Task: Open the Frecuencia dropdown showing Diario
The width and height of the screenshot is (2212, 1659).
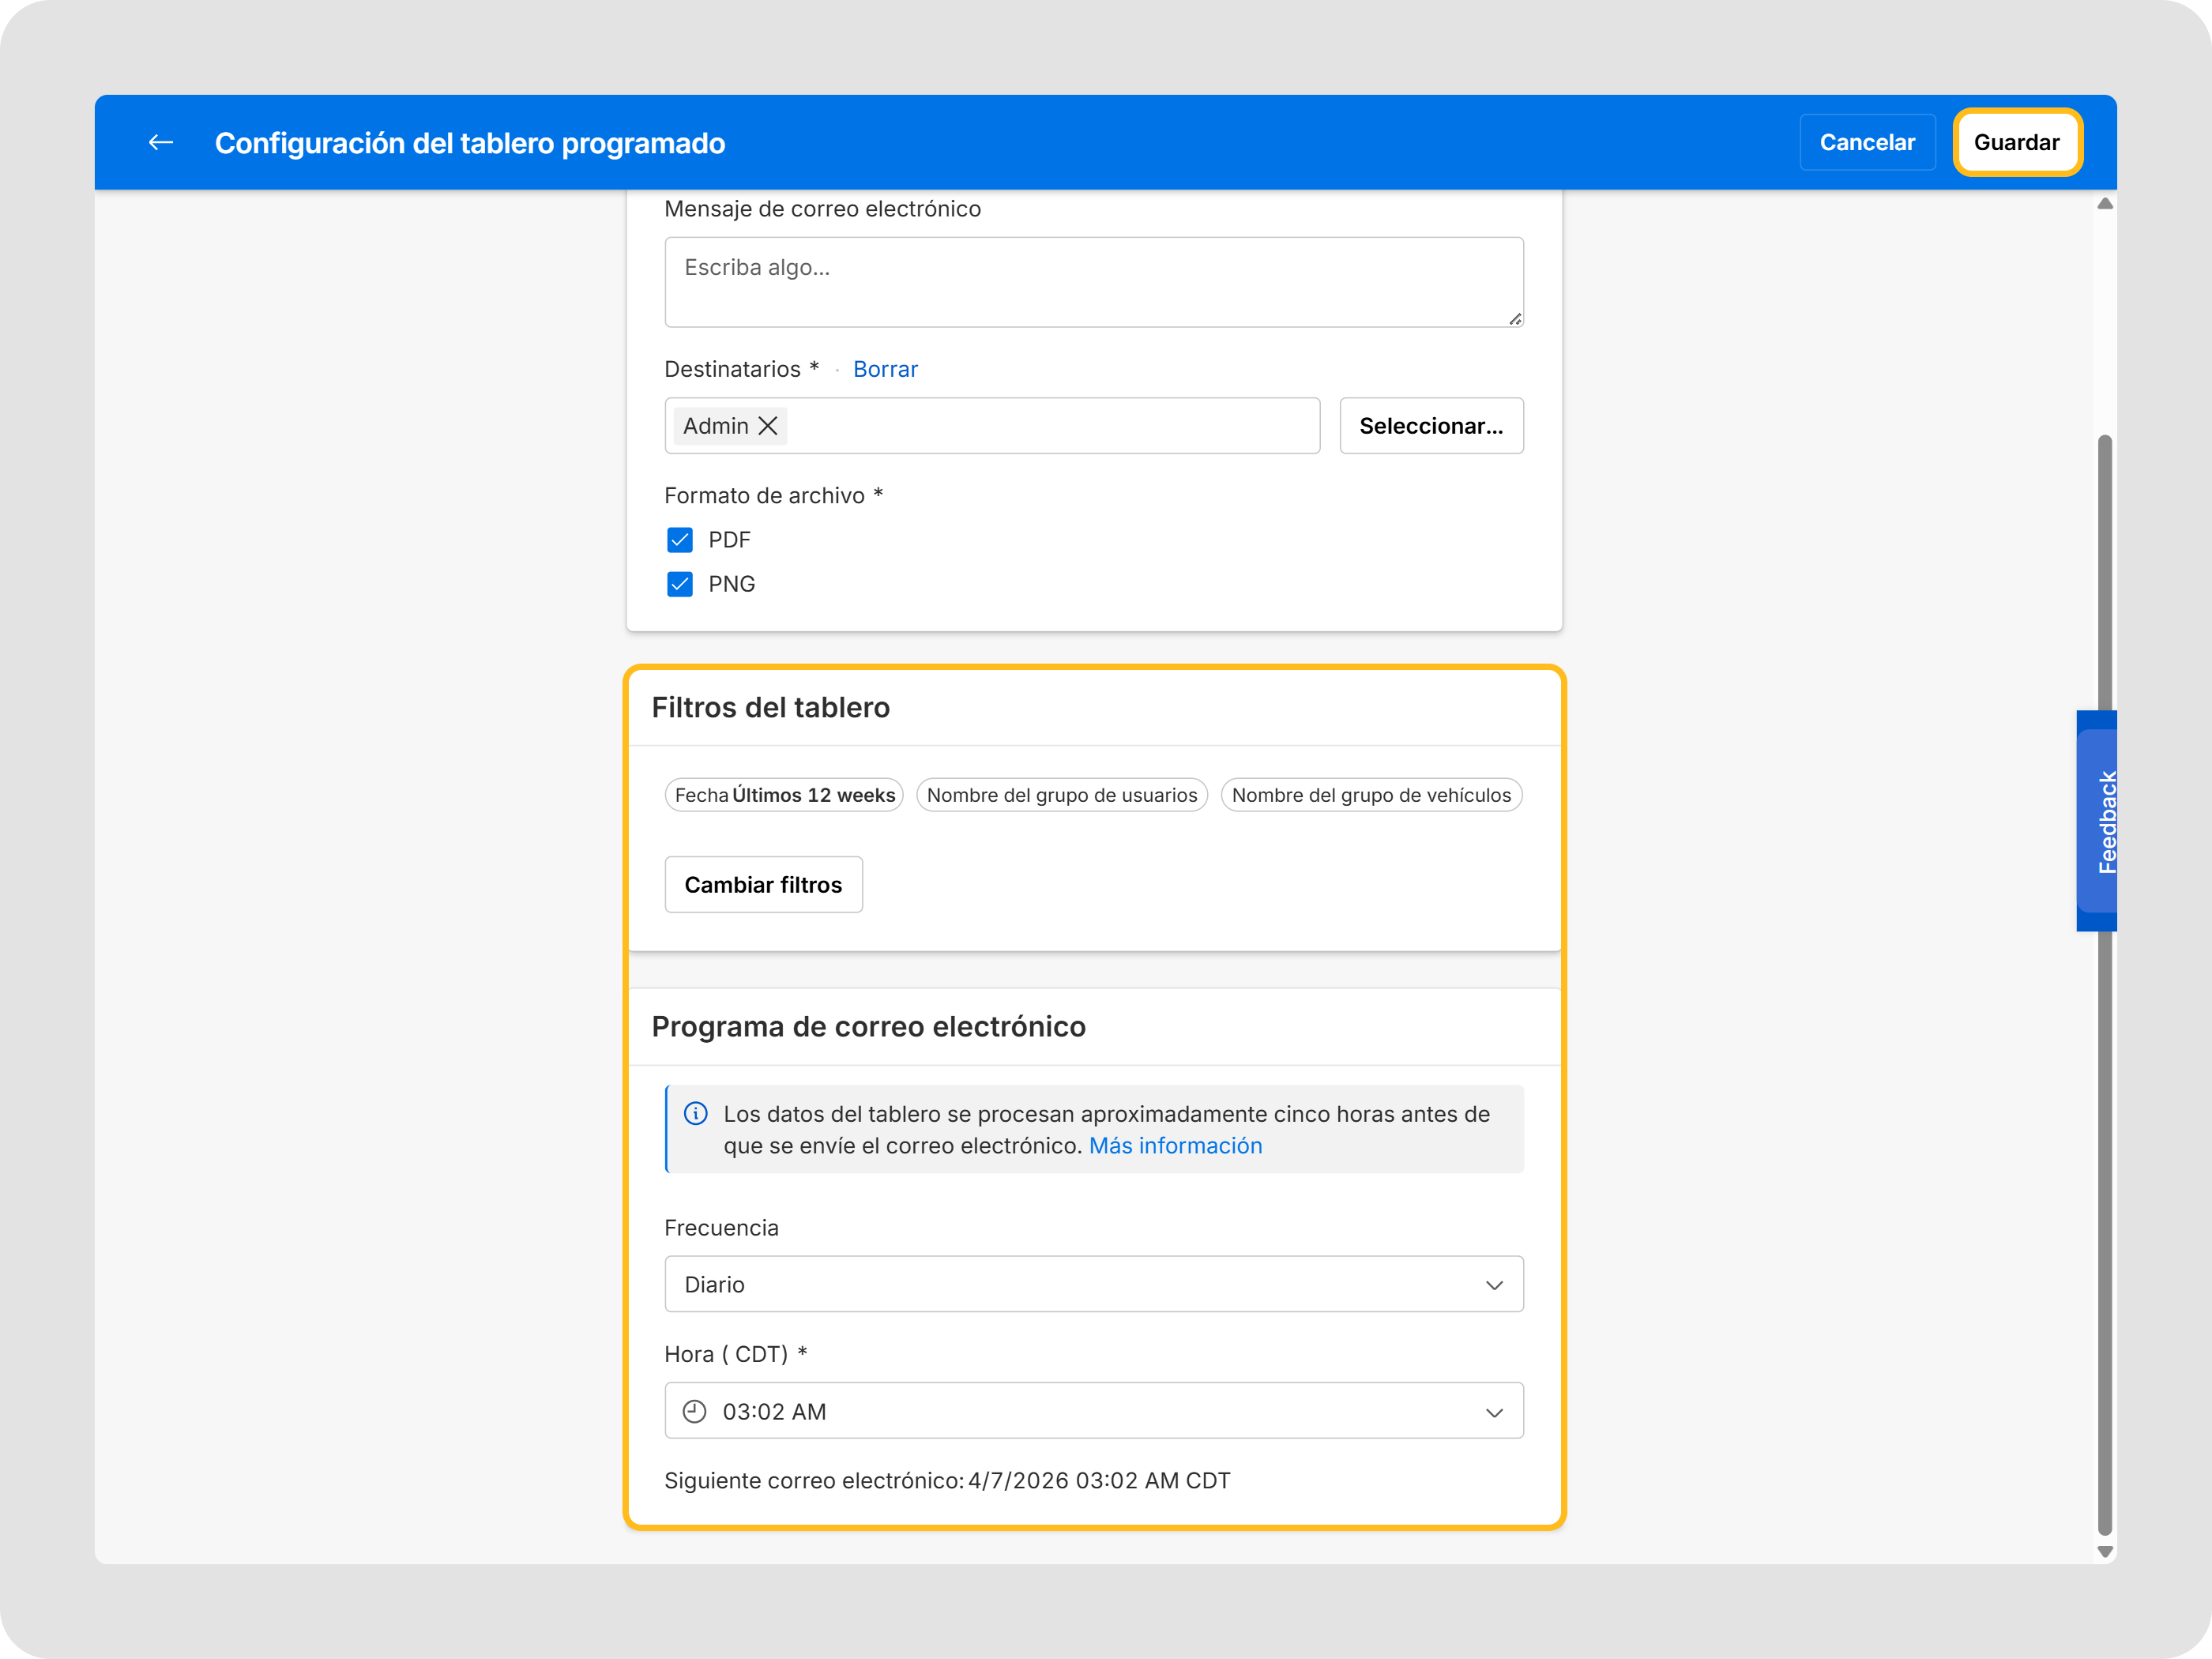Action: (x=1094, y=1284)
